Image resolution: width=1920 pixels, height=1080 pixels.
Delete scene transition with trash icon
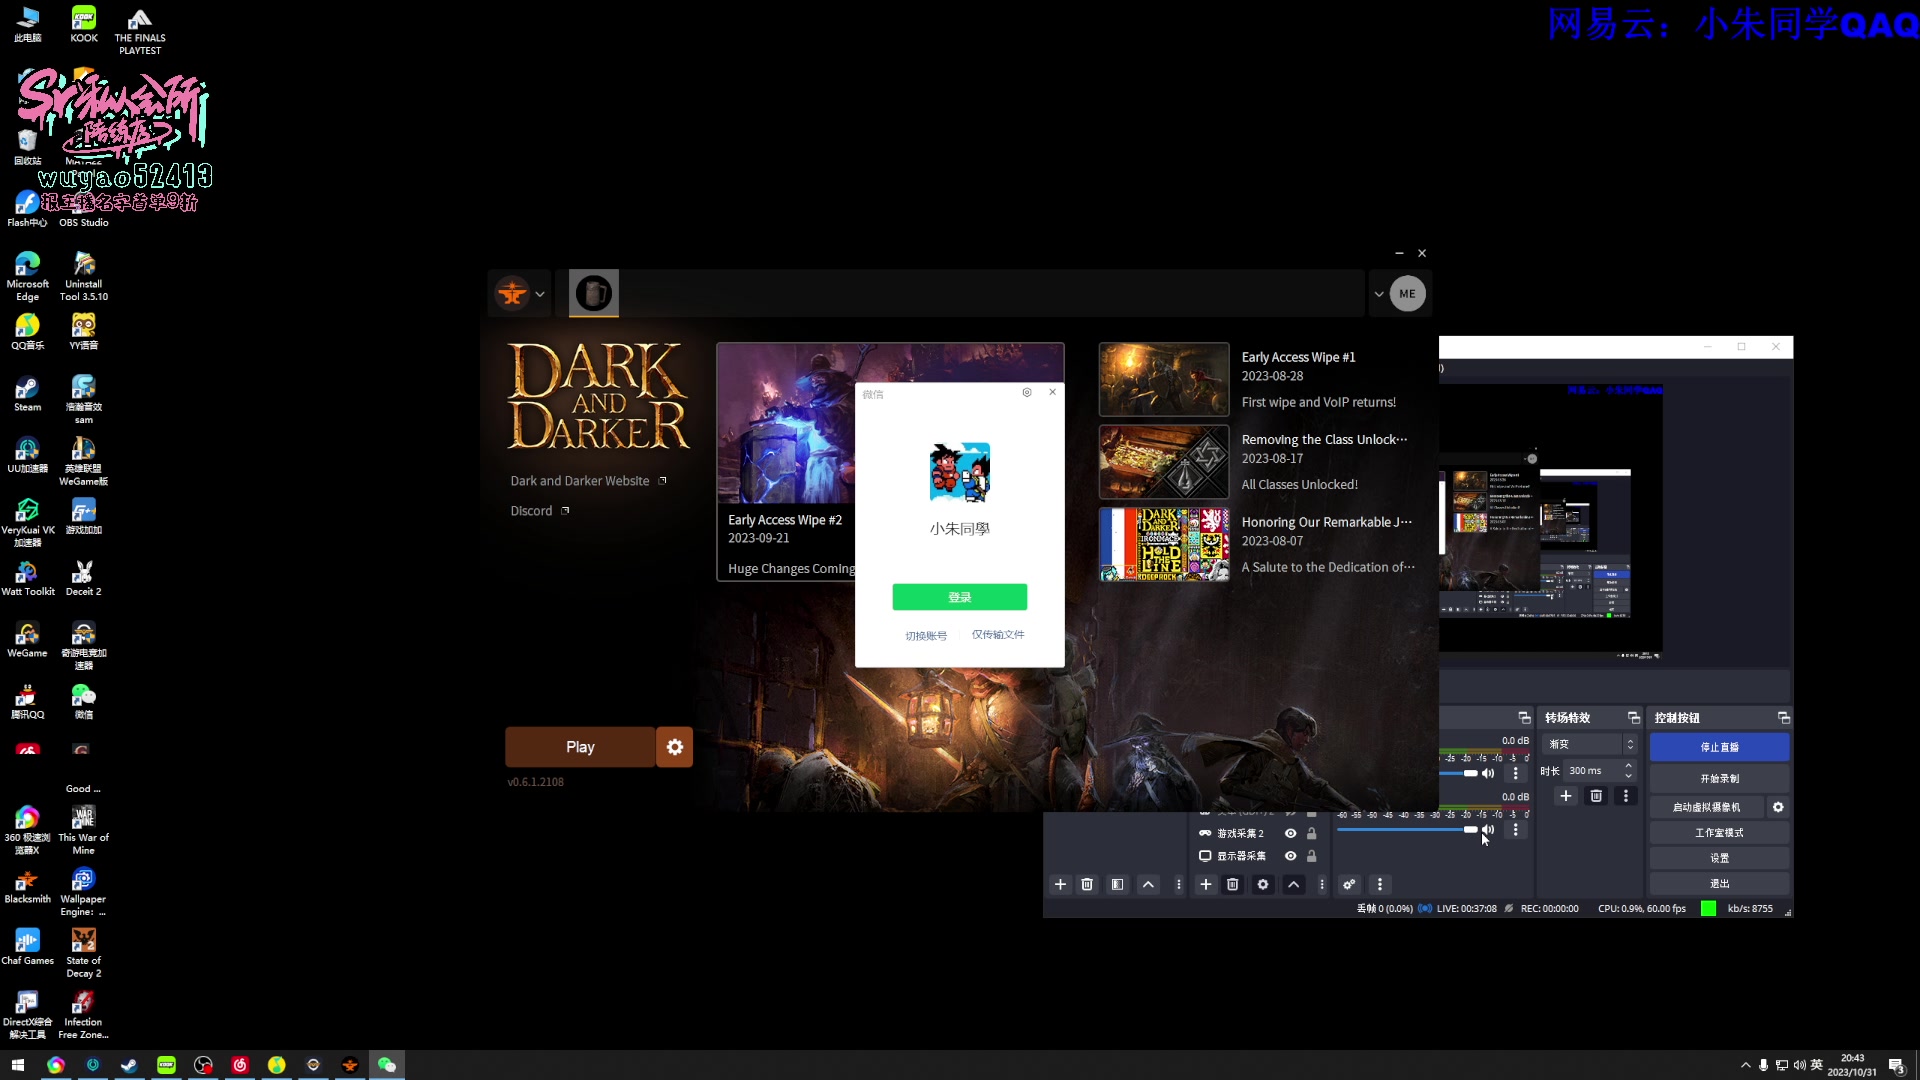click(1596, 796)
